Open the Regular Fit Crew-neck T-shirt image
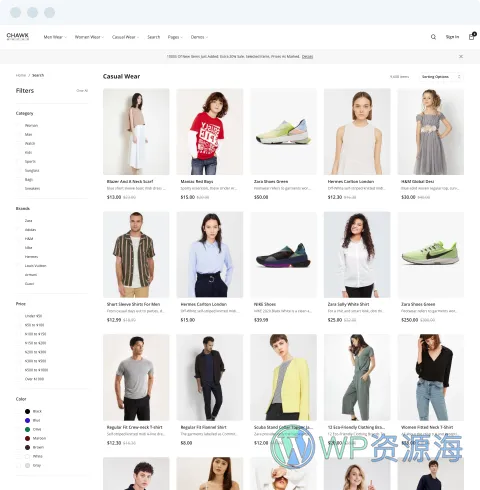480x490 pixels. pyautogui.click(x=136, y=377)
